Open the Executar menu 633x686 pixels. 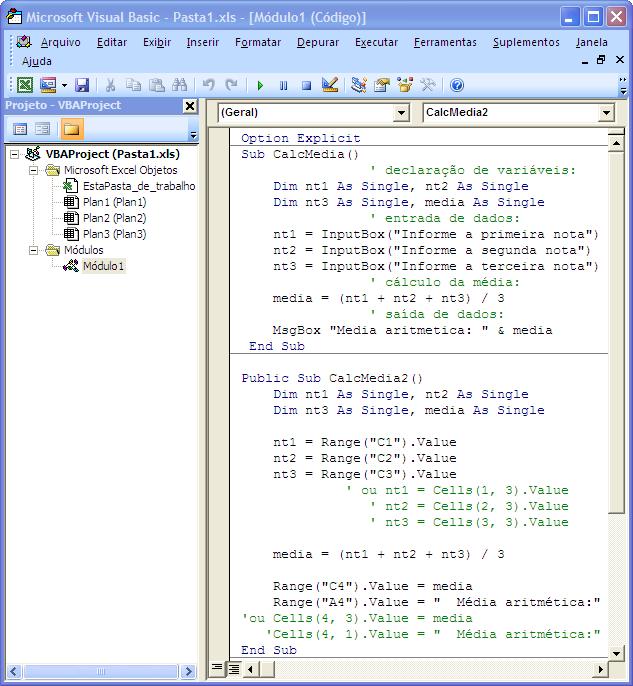tap(377, 42)
